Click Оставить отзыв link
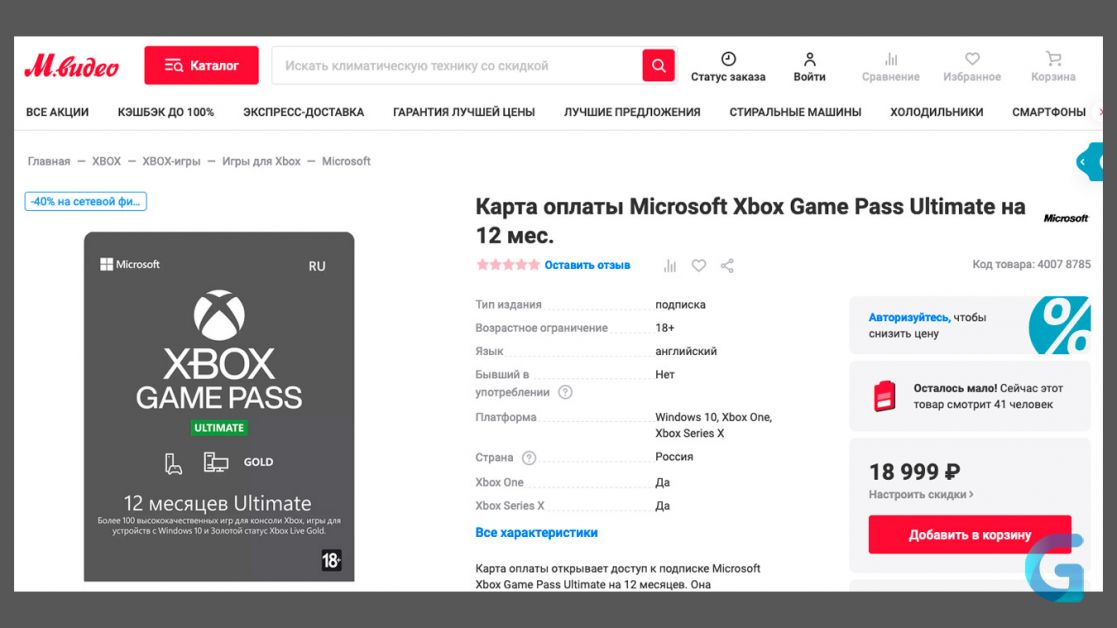The width and height of the screenshot is (1117, 628). [587, 265]
